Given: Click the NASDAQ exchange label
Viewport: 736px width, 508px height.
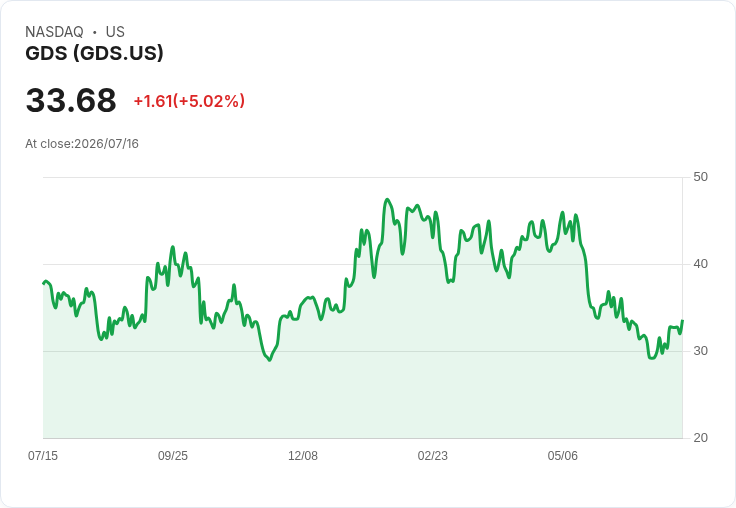Looking at the screenshot, I should [x=54, y=32].
